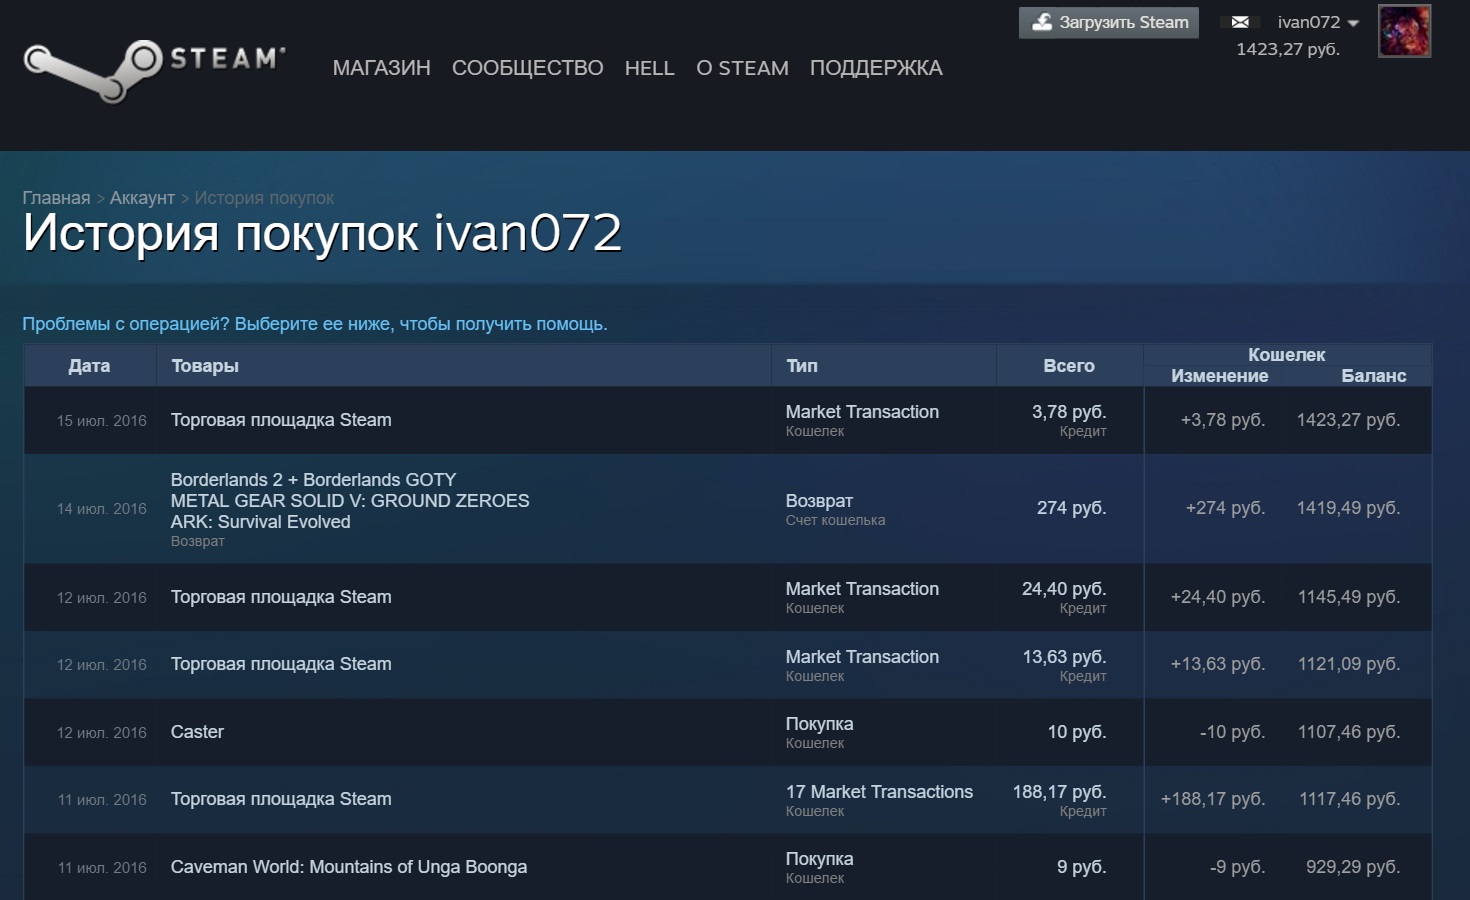Expand the ivan072 account dropdown
The image size is (1470, 900).
pos(1318,22)
